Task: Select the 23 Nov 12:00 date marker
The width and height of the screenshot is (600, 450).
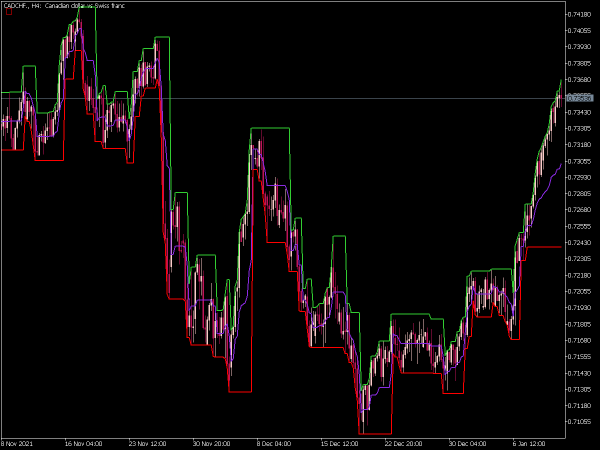Action: [148, 444]
